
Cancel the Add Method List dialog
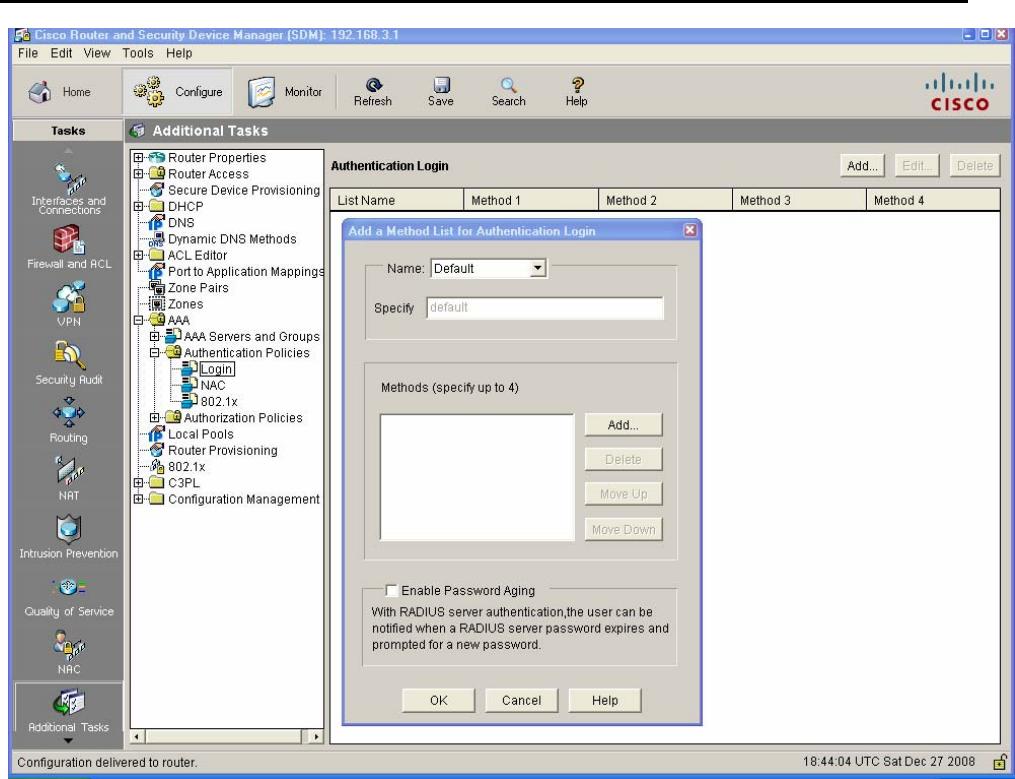pos(521,700)
